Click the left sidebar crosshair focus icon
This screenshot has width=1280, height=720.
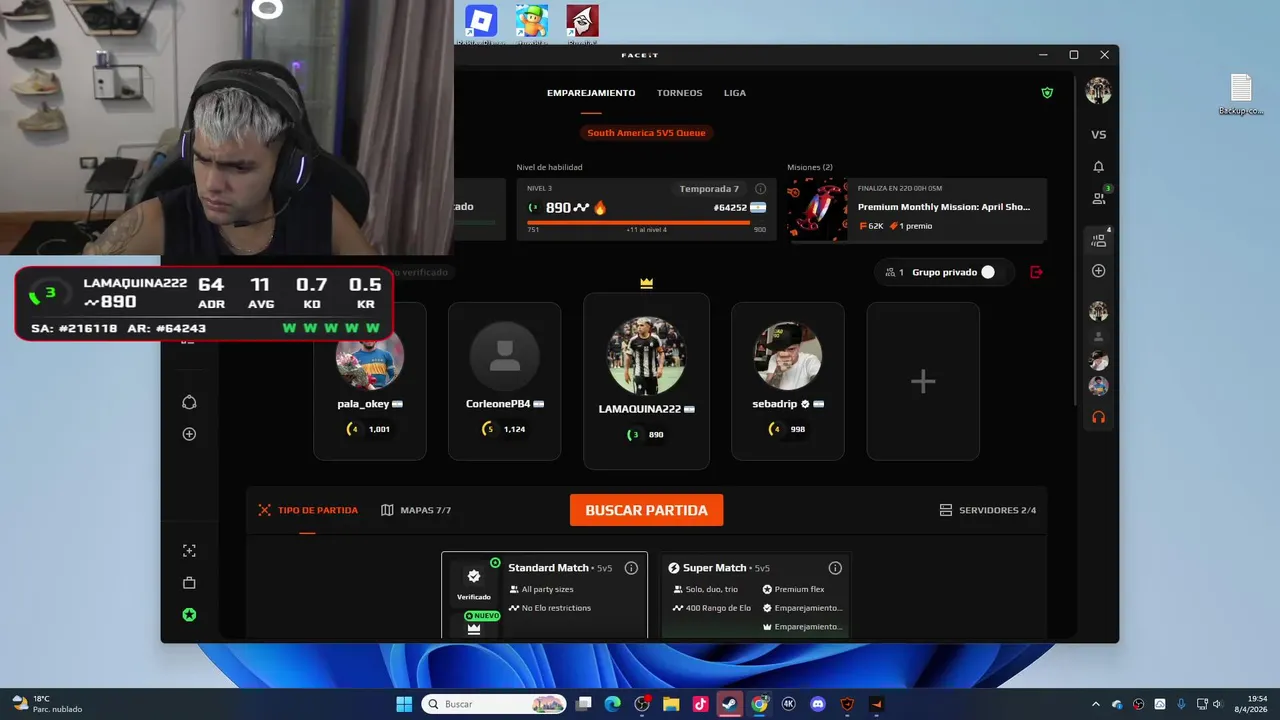click(189, 551)
